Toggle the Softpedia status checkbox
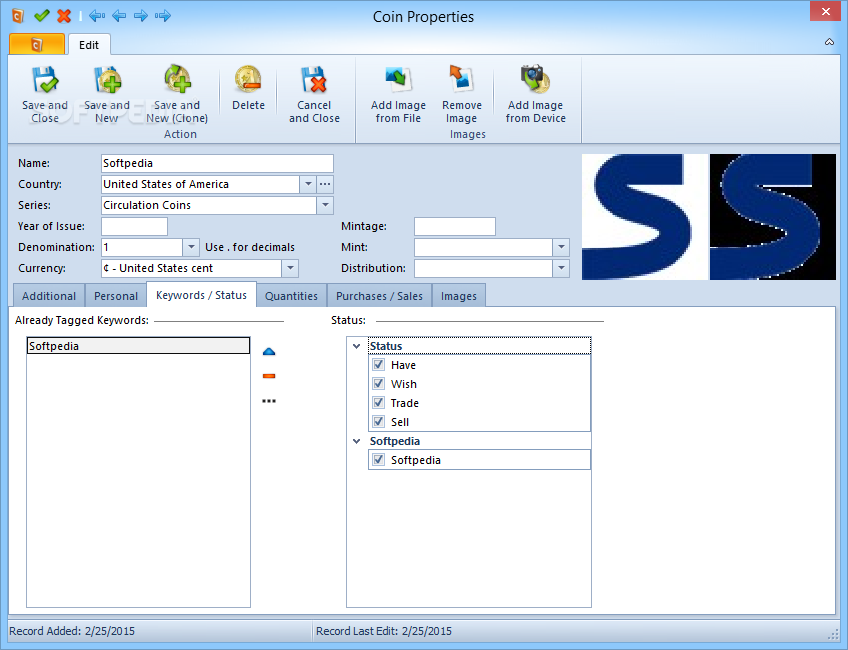Image resolution: width=848 pixels, height=650 pixels. pos(379,460)
